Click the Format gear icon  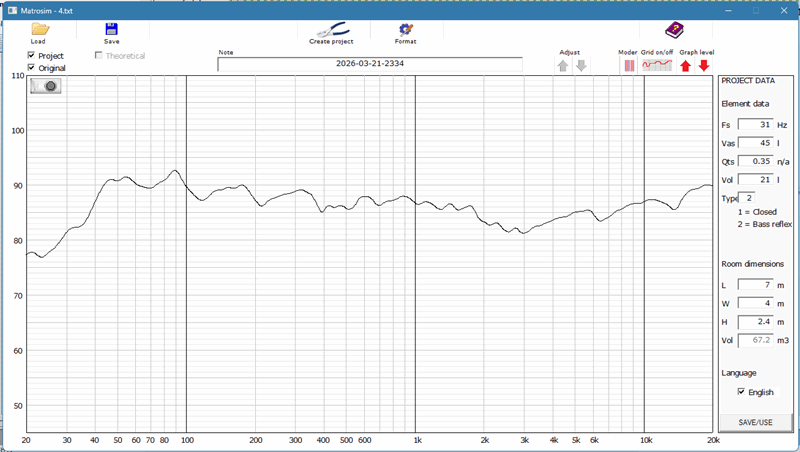pos(405,30)
